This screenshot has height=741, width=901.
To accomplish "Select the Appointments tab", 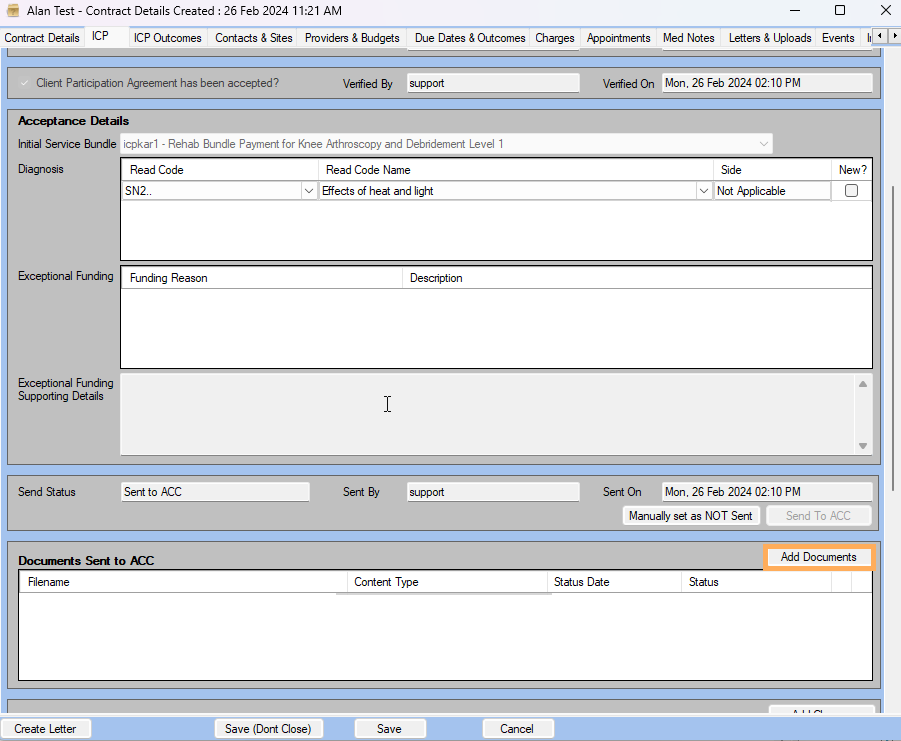I will click(619, 38).
